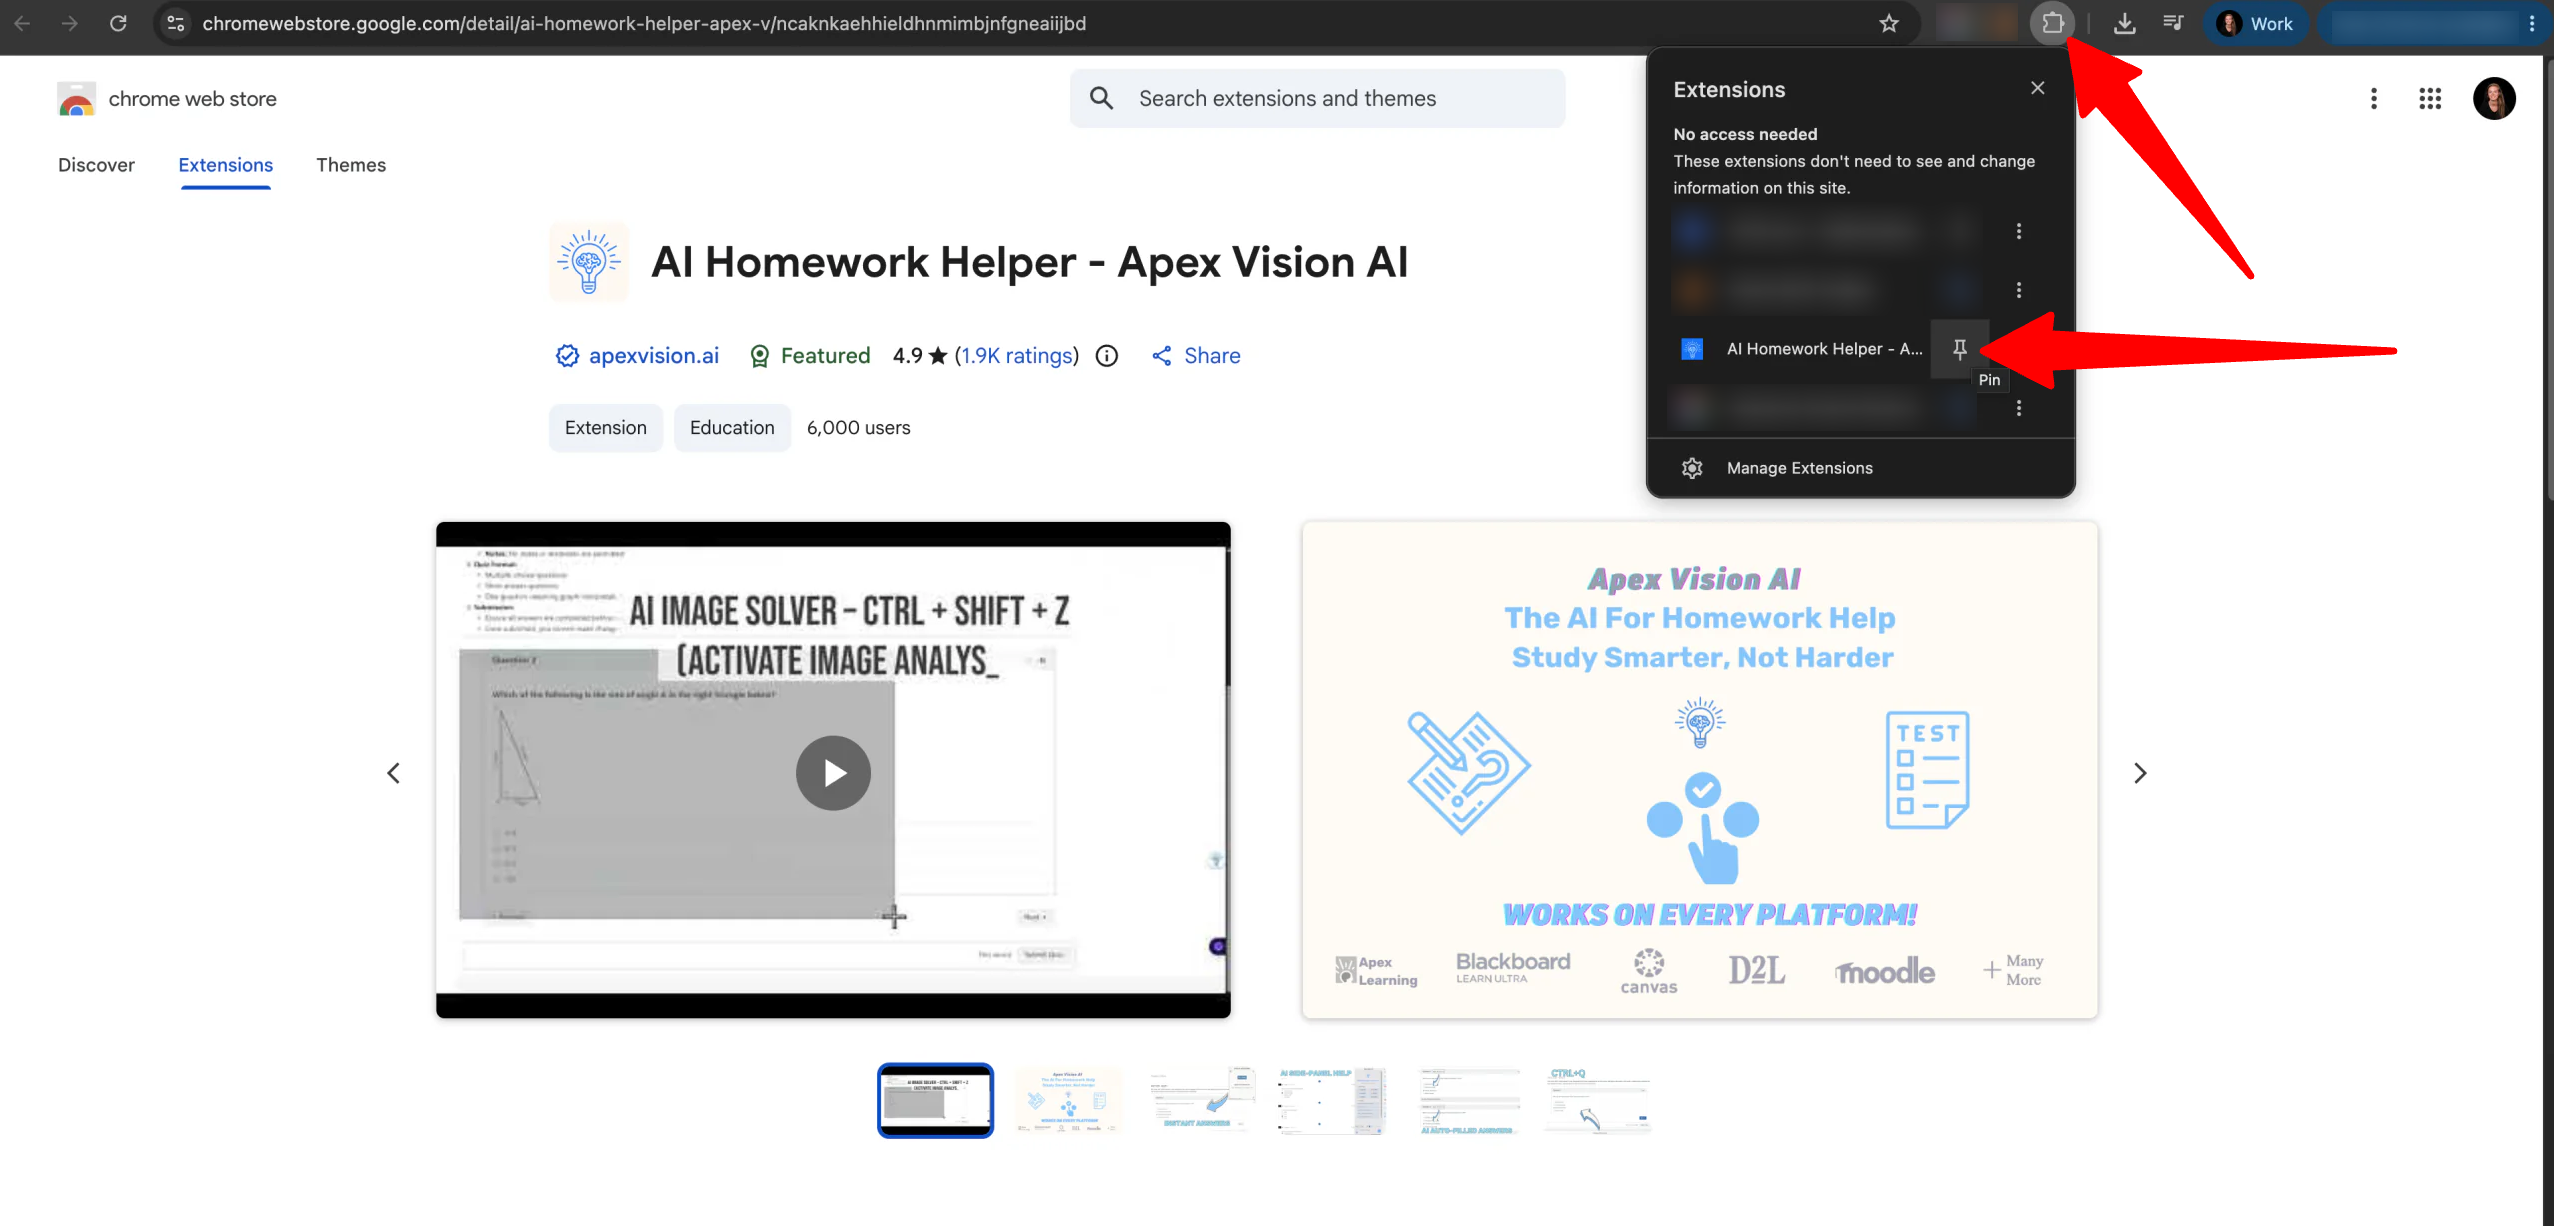Click the Apex Vision AI extension logo
The height and width of the screenshot is (1226, 2554).
point(589,261)
